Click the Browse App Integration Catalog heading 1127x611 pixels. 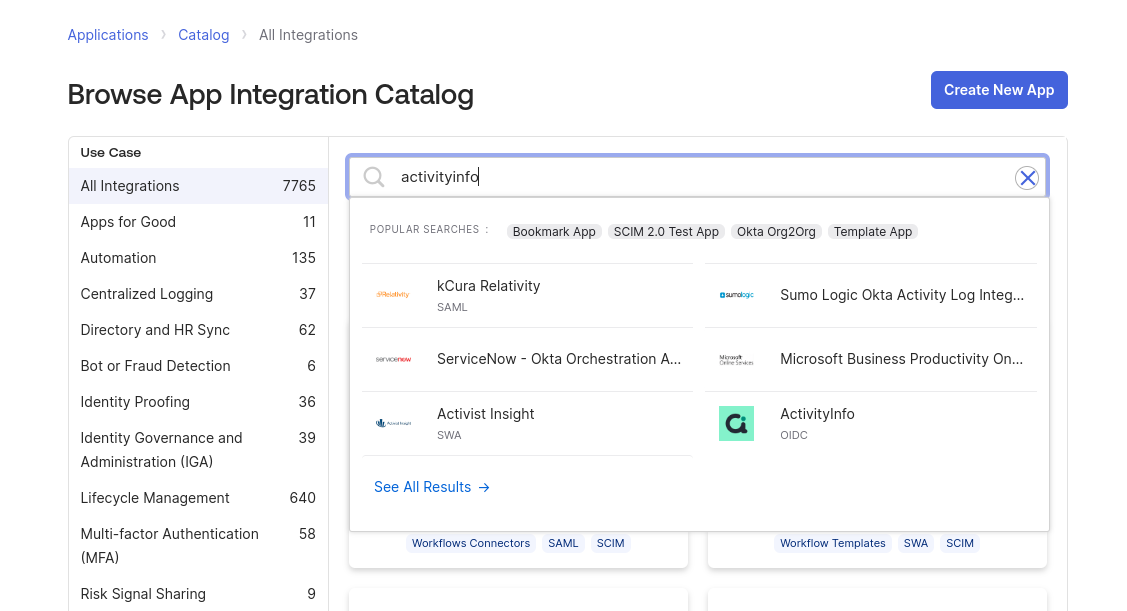coord(271,94)
